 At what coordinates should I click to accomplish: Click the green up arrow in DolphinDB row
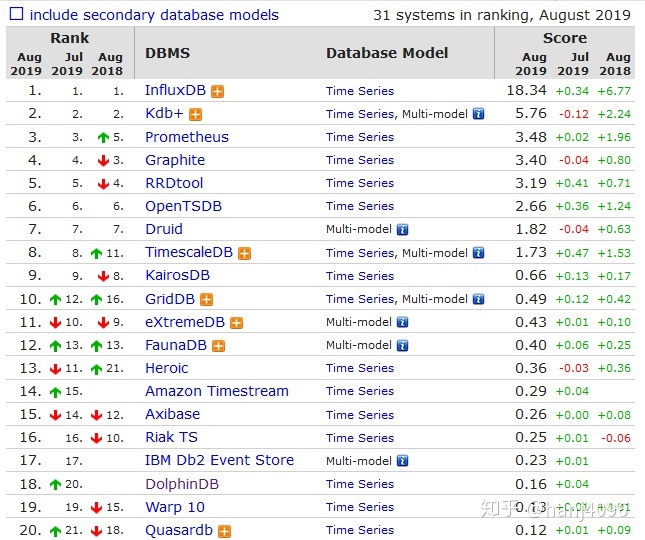click(x=55, y=484)
